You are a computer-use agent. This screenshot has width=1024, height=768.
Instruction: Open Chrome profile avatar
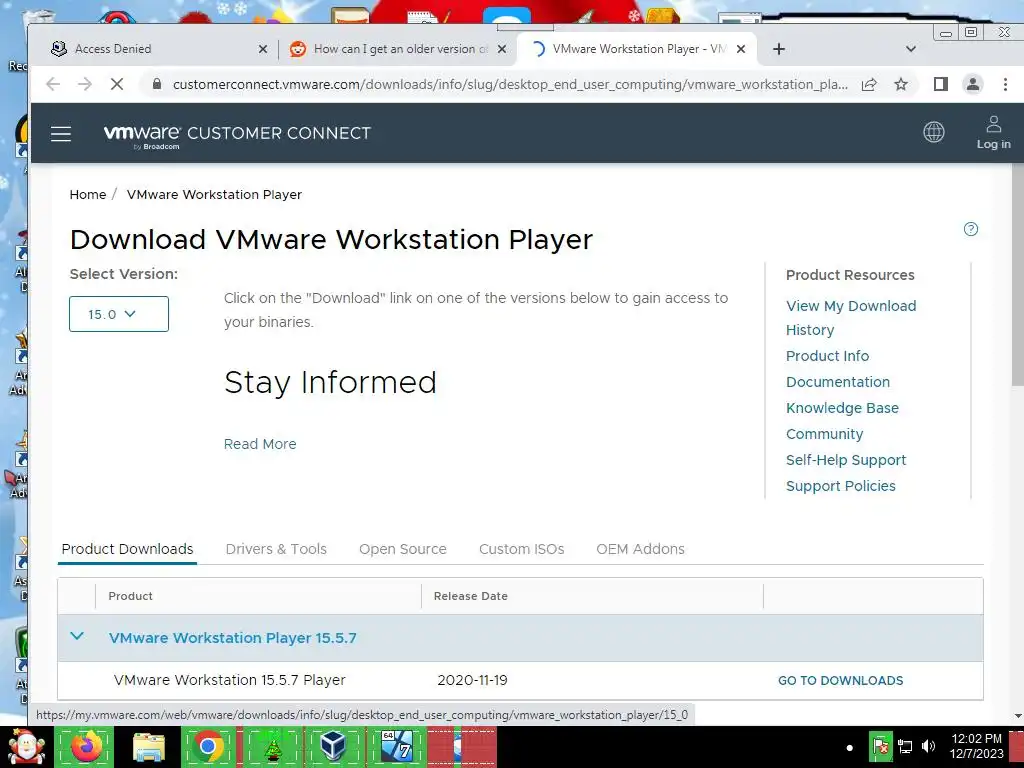tap(972, 84)
